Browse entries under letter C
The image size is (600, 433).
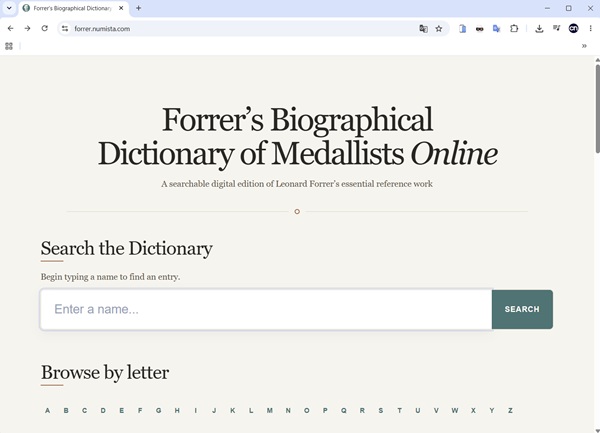(x=85, y=410)
